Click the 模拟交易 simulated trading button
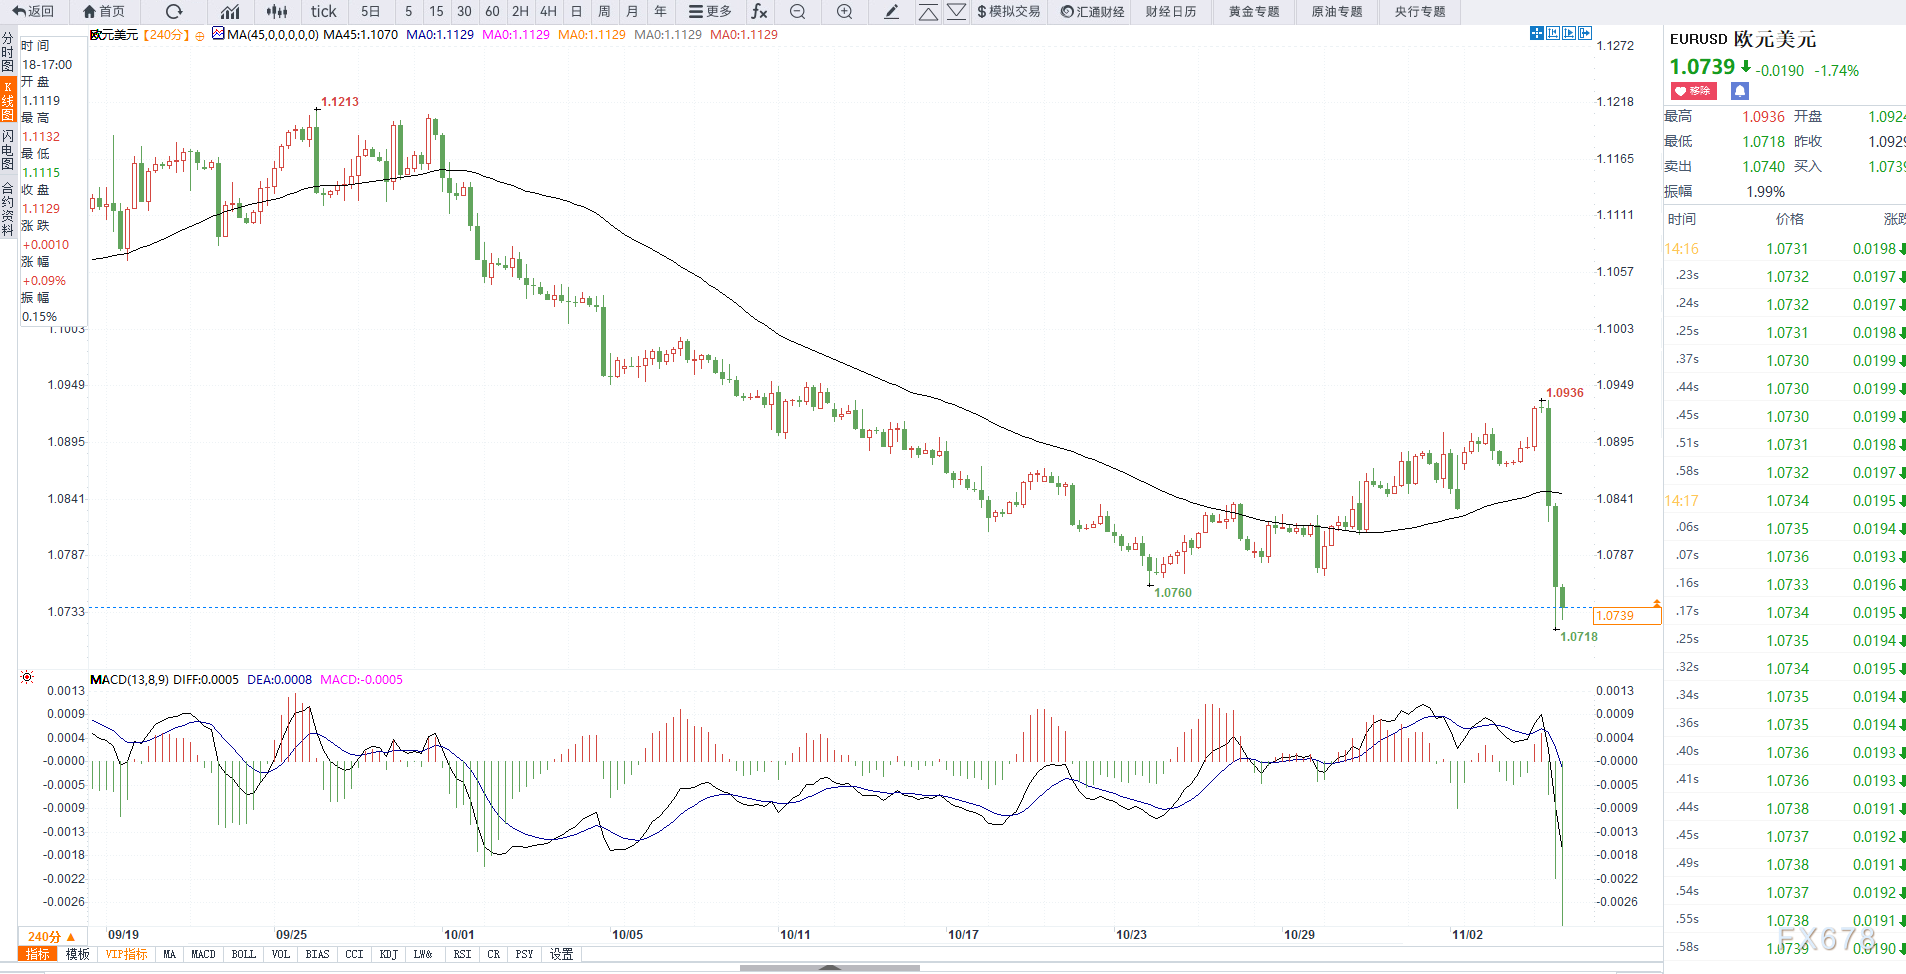The width and height of the screenshot is (1906, 974). (x=1008, y=12)
